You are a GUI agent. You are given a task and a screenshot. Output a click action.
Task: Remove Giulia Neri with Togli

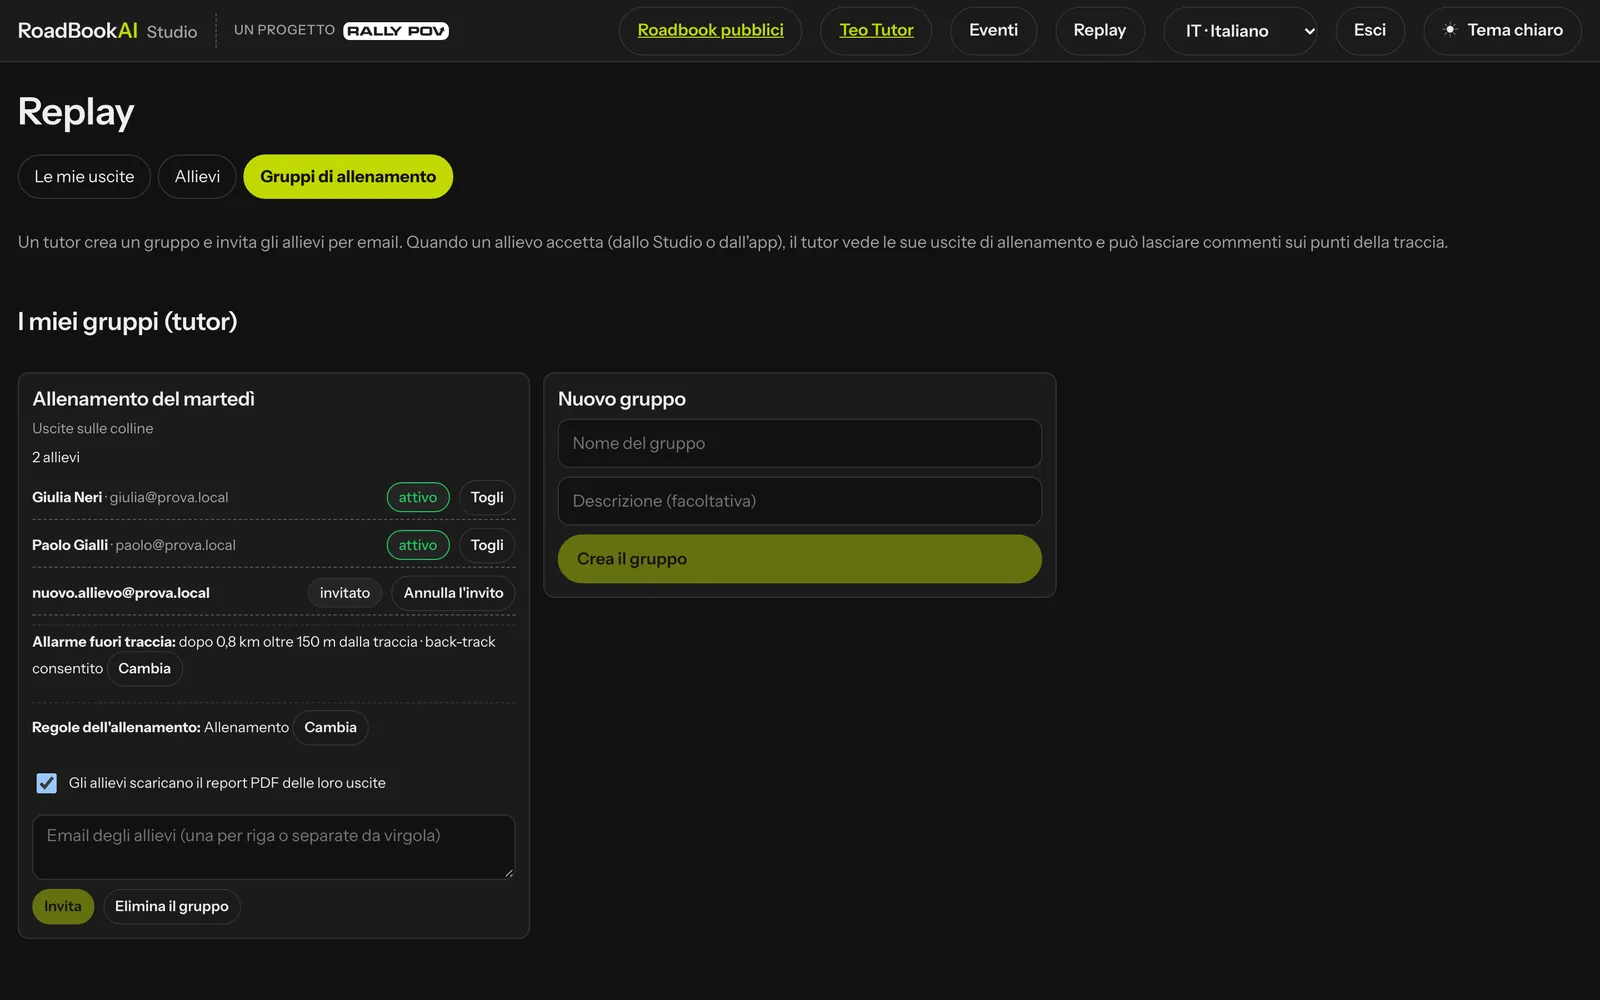point(487,497)
